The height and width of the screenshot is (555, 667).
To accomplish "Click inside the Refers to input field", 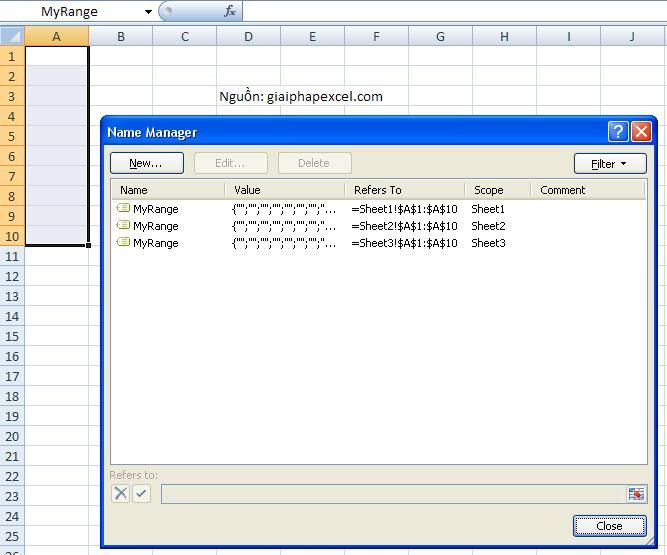I will click(x=393, y=494).
